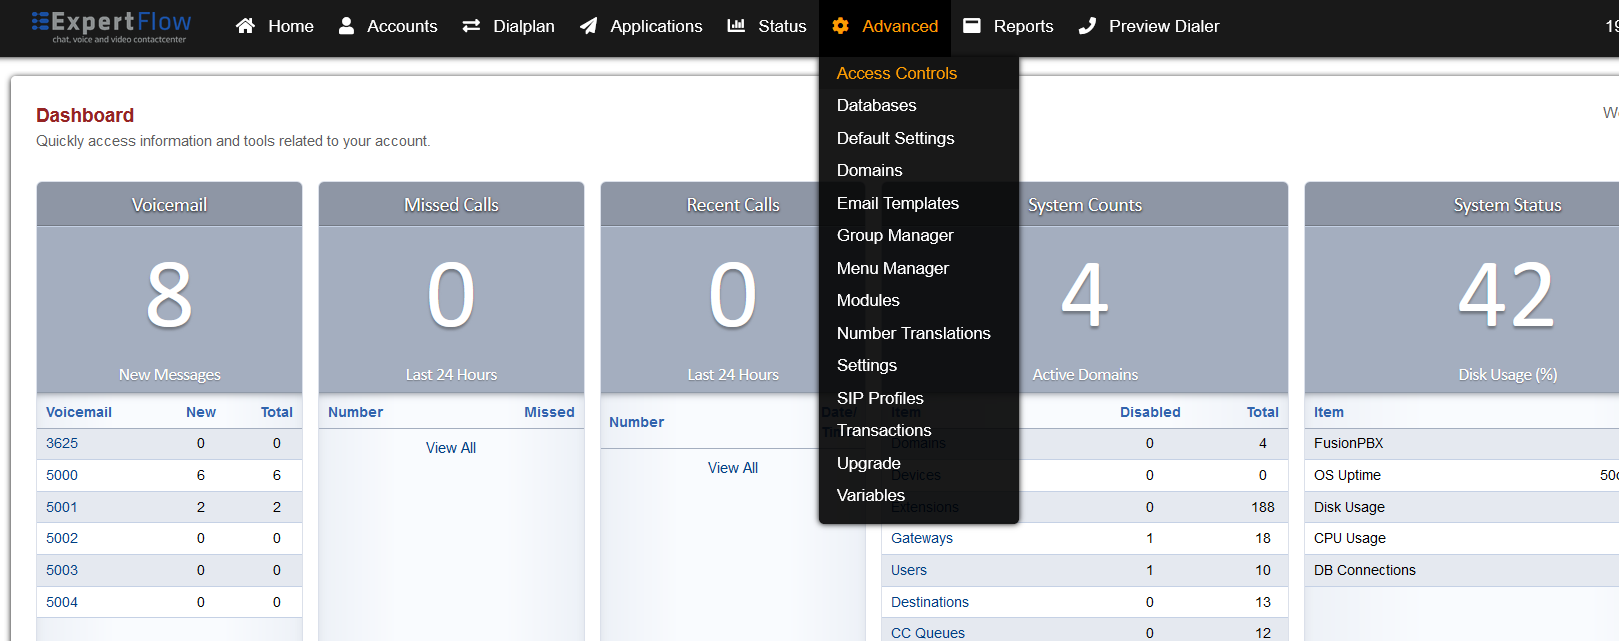This screenshot has height=641, width=1619.
Task: Click the Voicemail card showing 8 messages
Action: coord(169,295)
